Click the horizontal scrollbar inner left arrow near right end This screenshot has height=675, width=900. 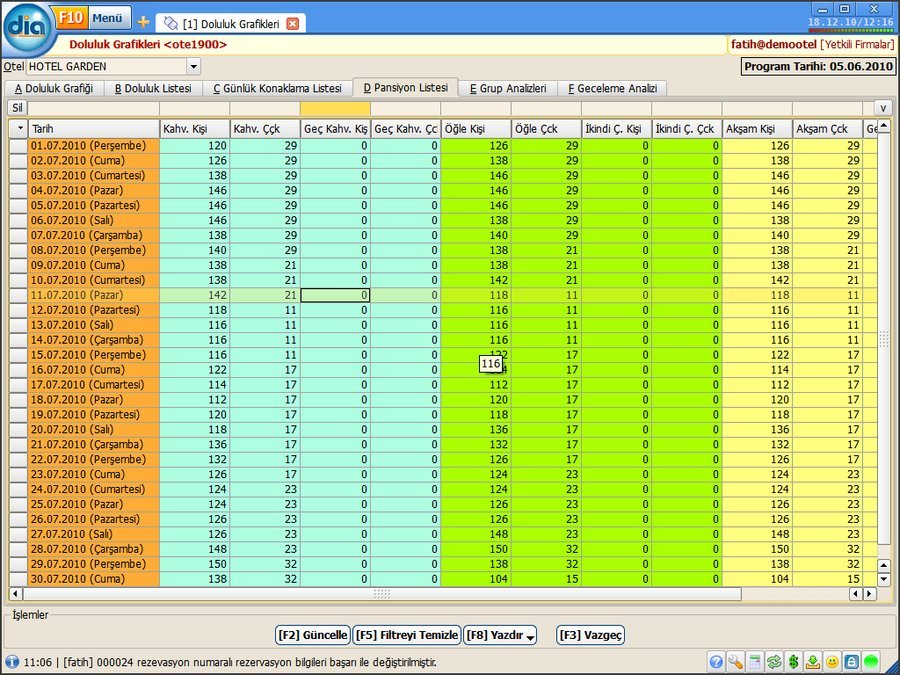(856, 593)
